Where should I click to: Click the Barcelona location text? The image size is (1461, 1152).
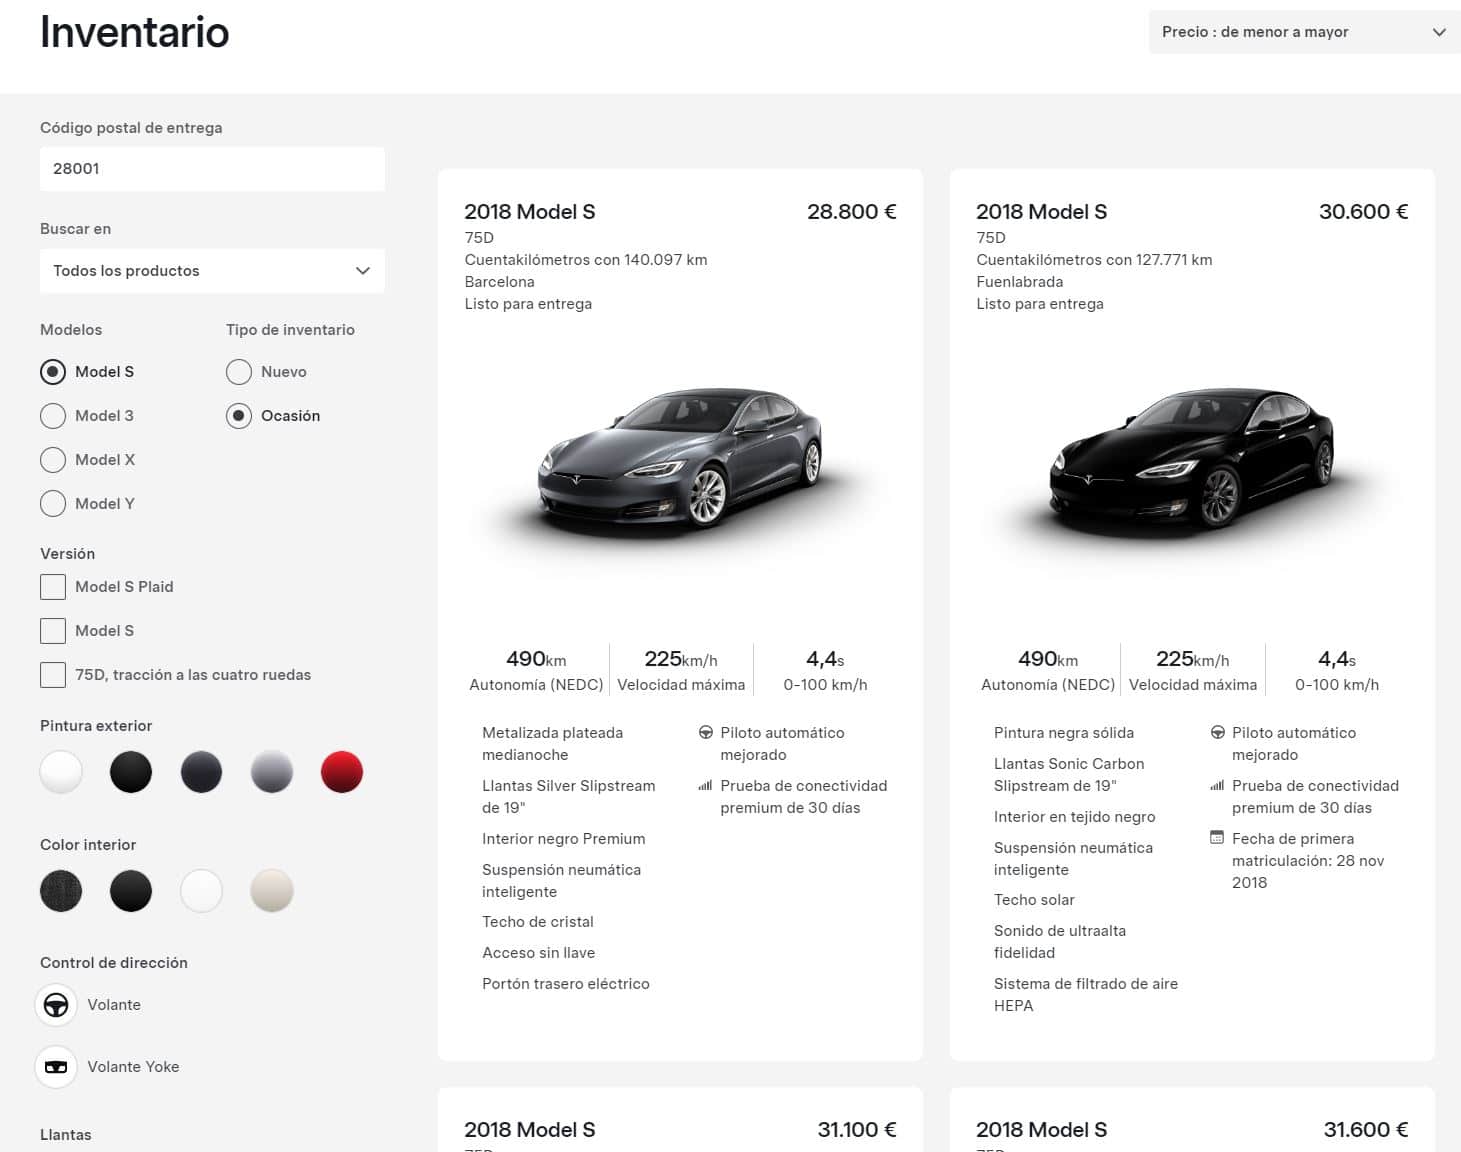[499, 282]
